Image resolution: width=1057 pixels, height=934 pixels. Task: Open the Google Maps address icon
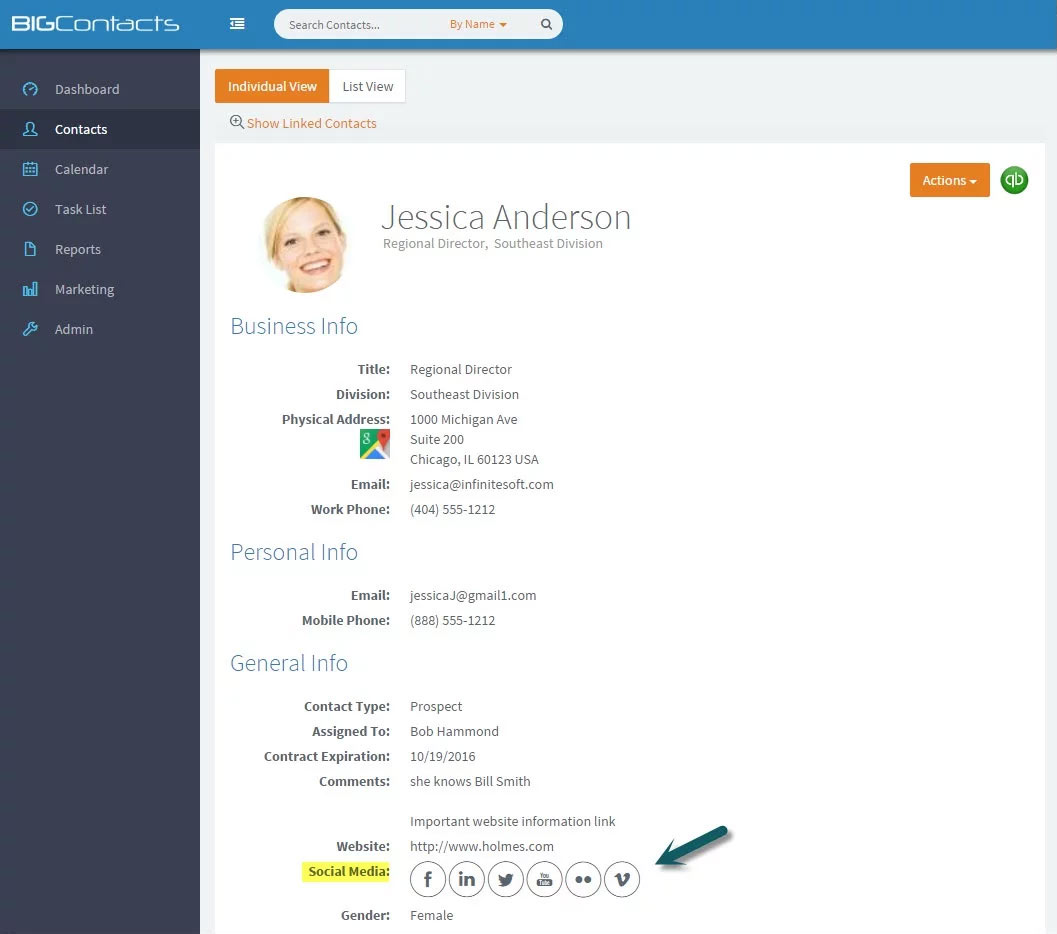pyautogui.click(x=375, y=444)
